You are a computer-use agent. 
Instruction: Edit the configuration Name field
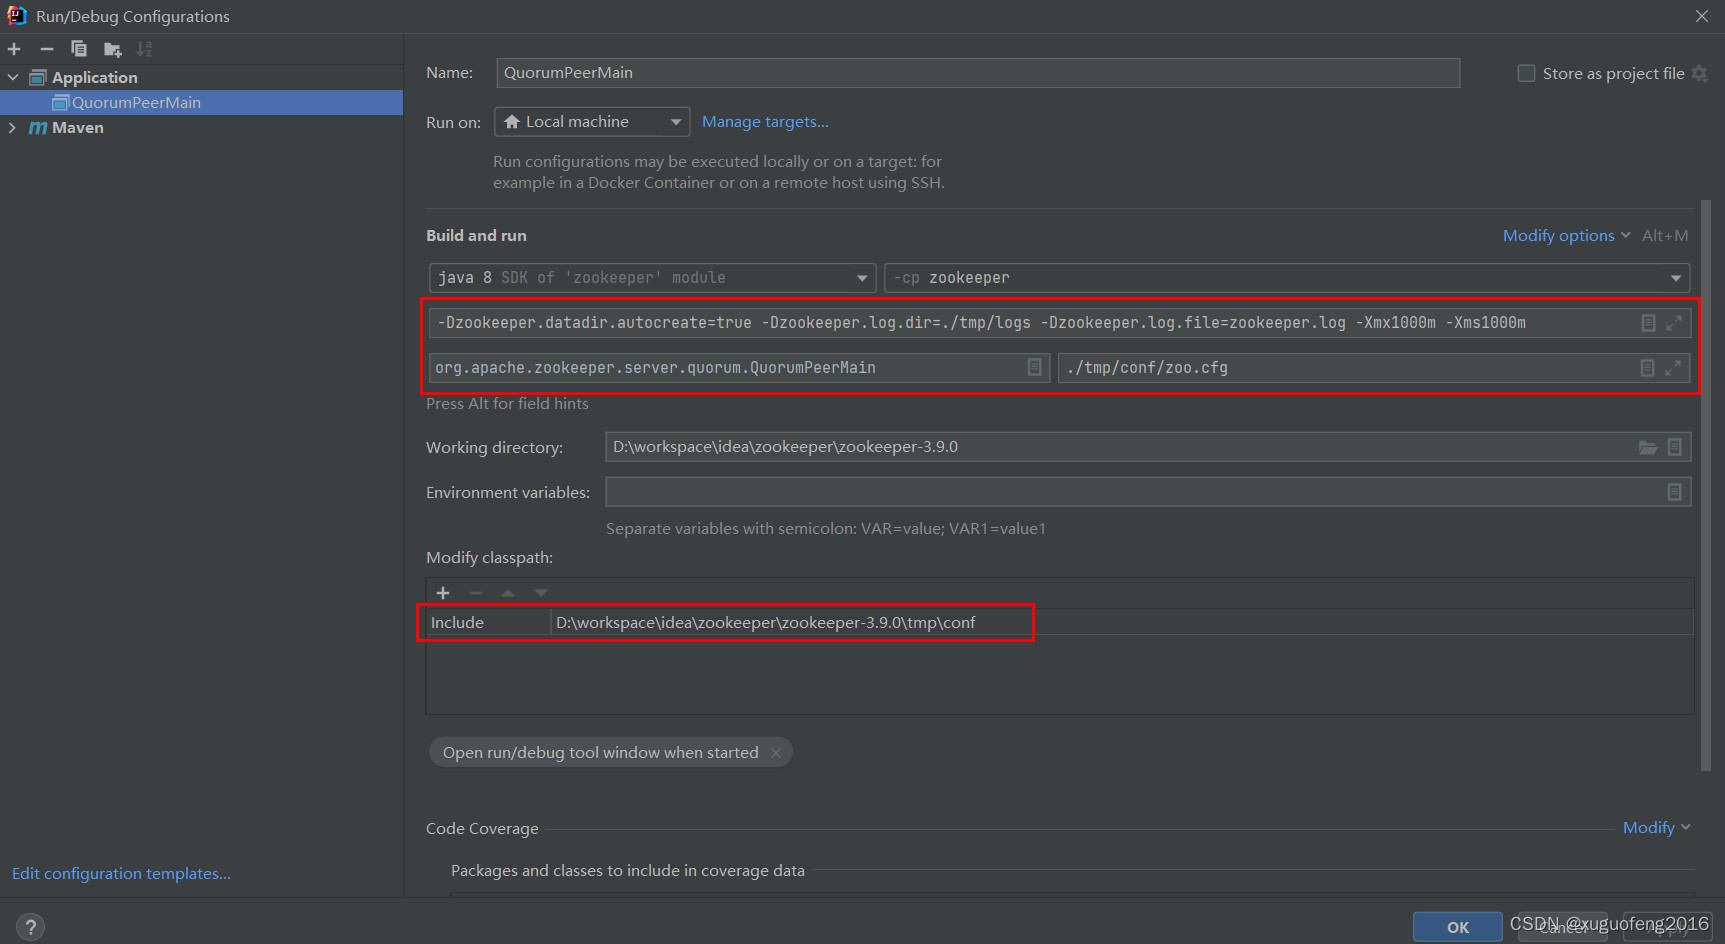coord(978,72)
